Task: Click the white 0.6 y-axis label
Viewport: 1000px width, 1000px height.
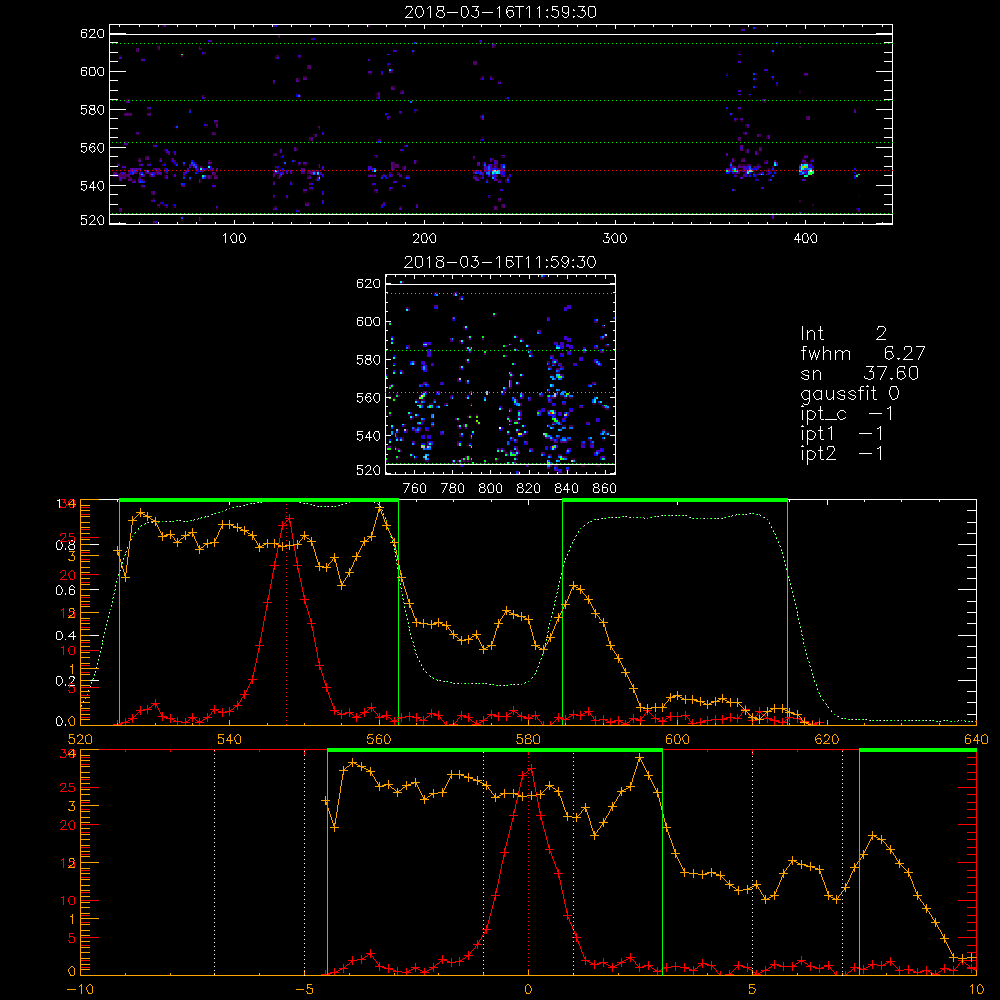Action: 65,591
